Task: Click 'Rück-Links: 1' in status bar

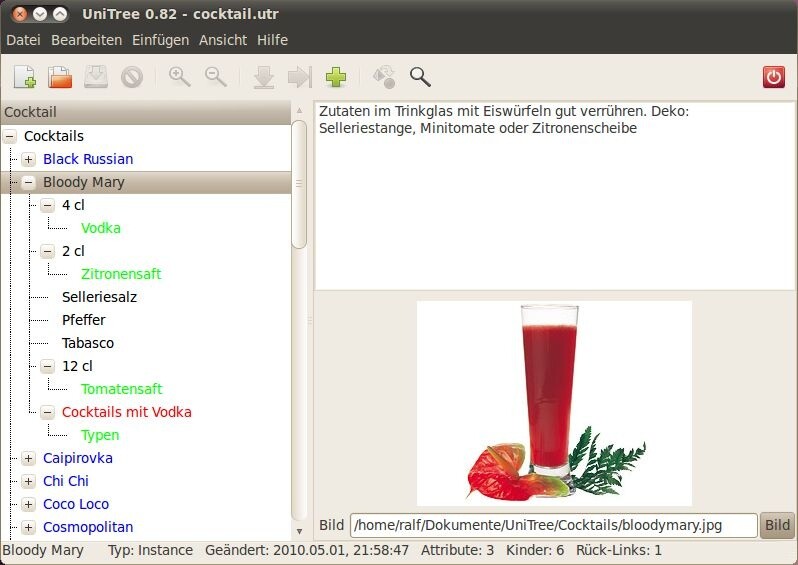Action: (x=619, y=551)
